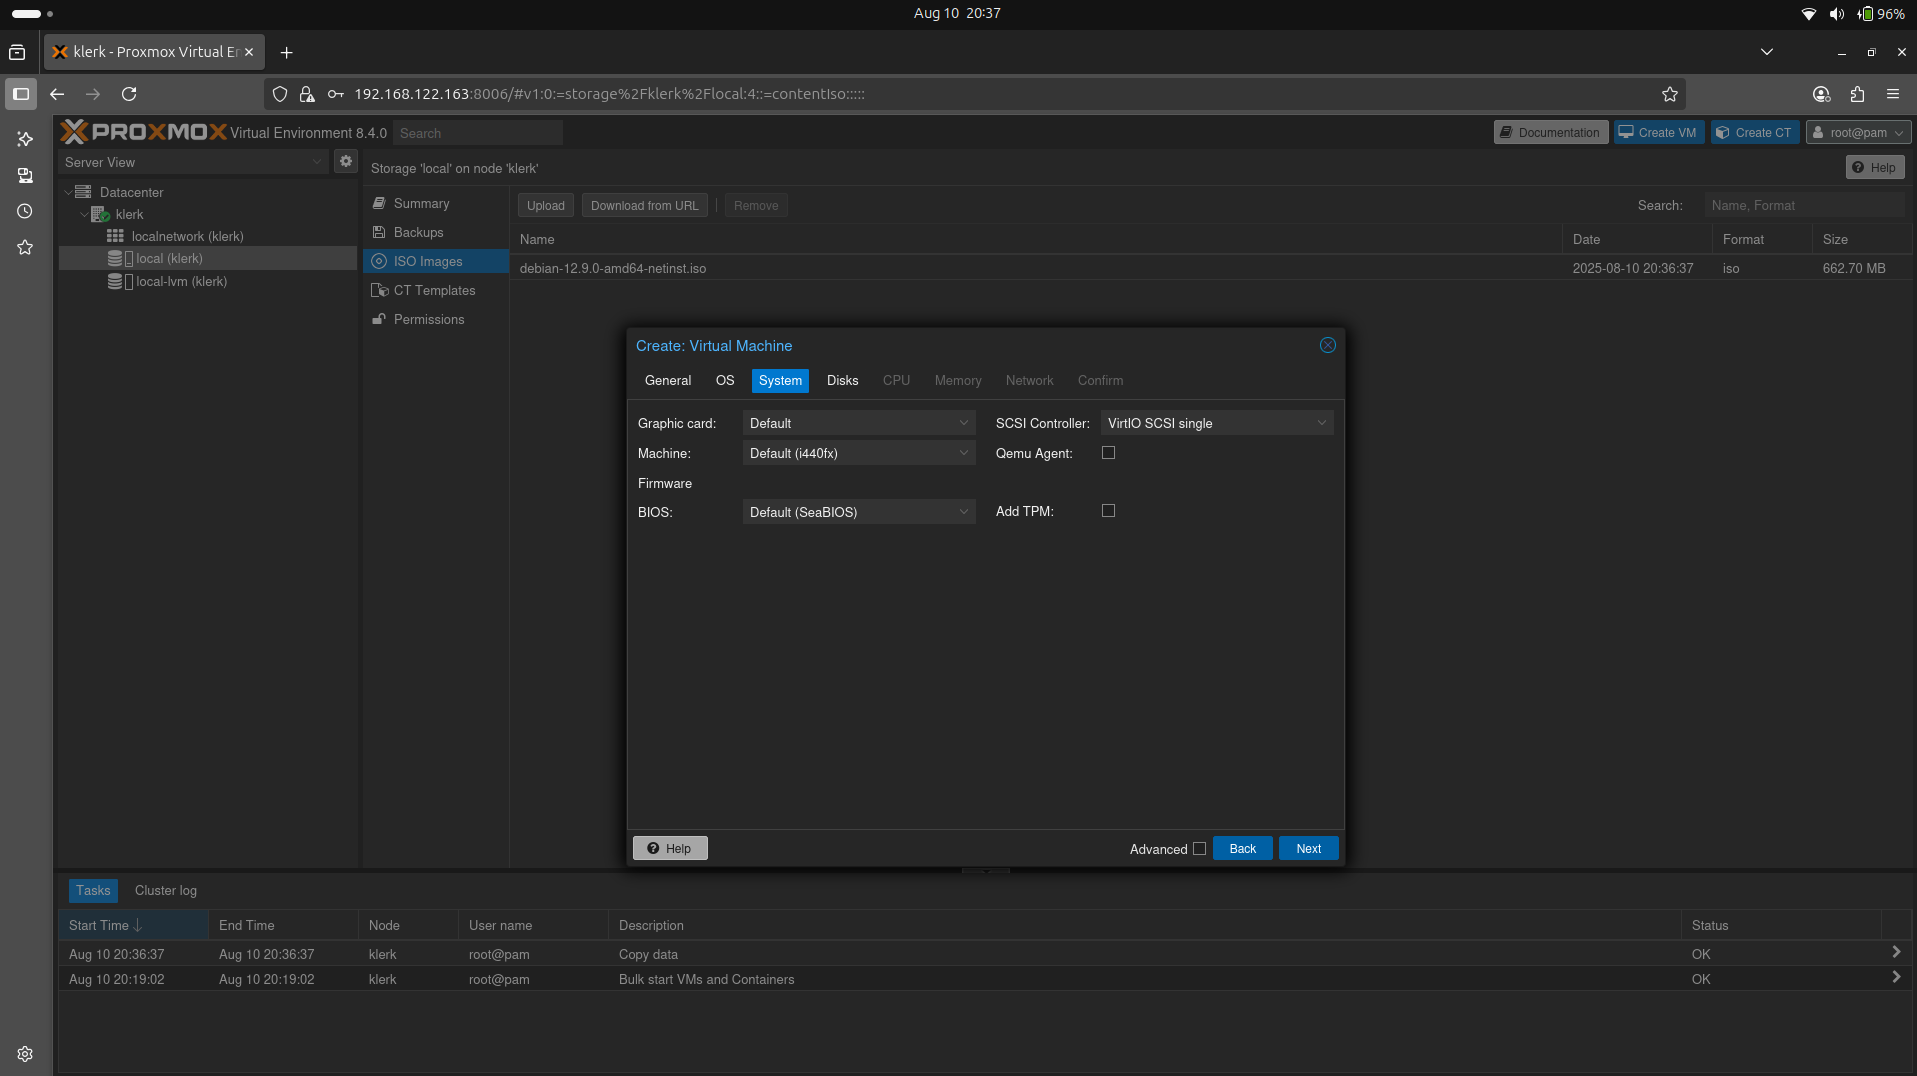Open the localnetwork (klerk) tree item
This screenshot has height=1076, width=1917.
click(187, 236)
